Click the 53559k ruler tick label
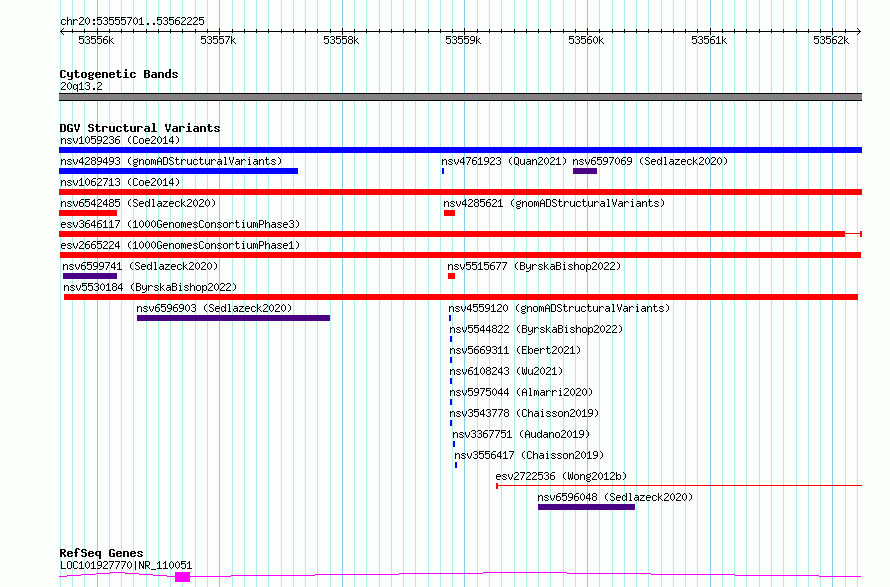 click(x=463, y=40)
